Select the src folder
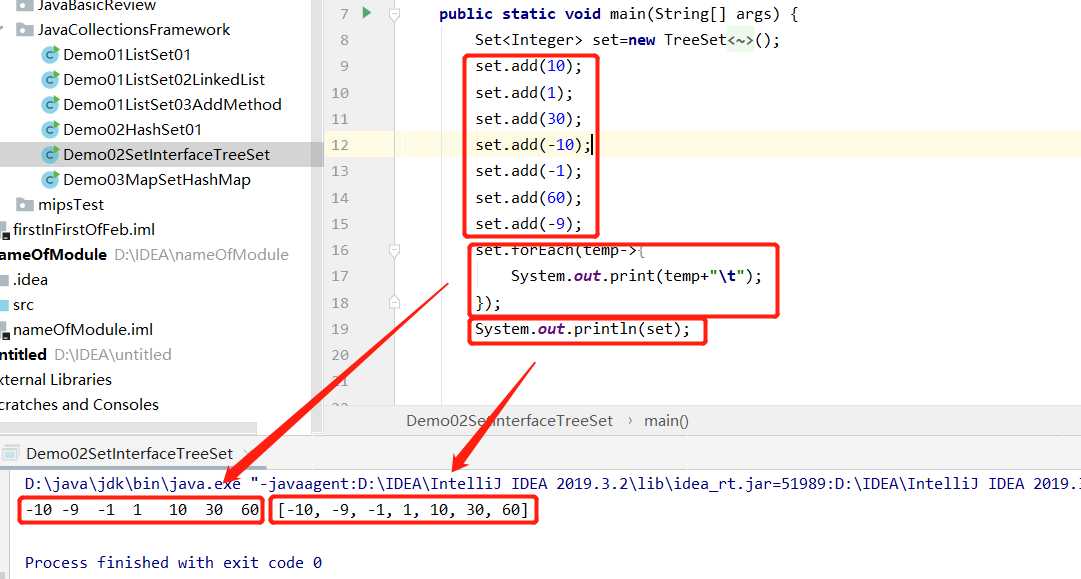The height and width of the screenshot is (579, 1081). tap(23, 305)
